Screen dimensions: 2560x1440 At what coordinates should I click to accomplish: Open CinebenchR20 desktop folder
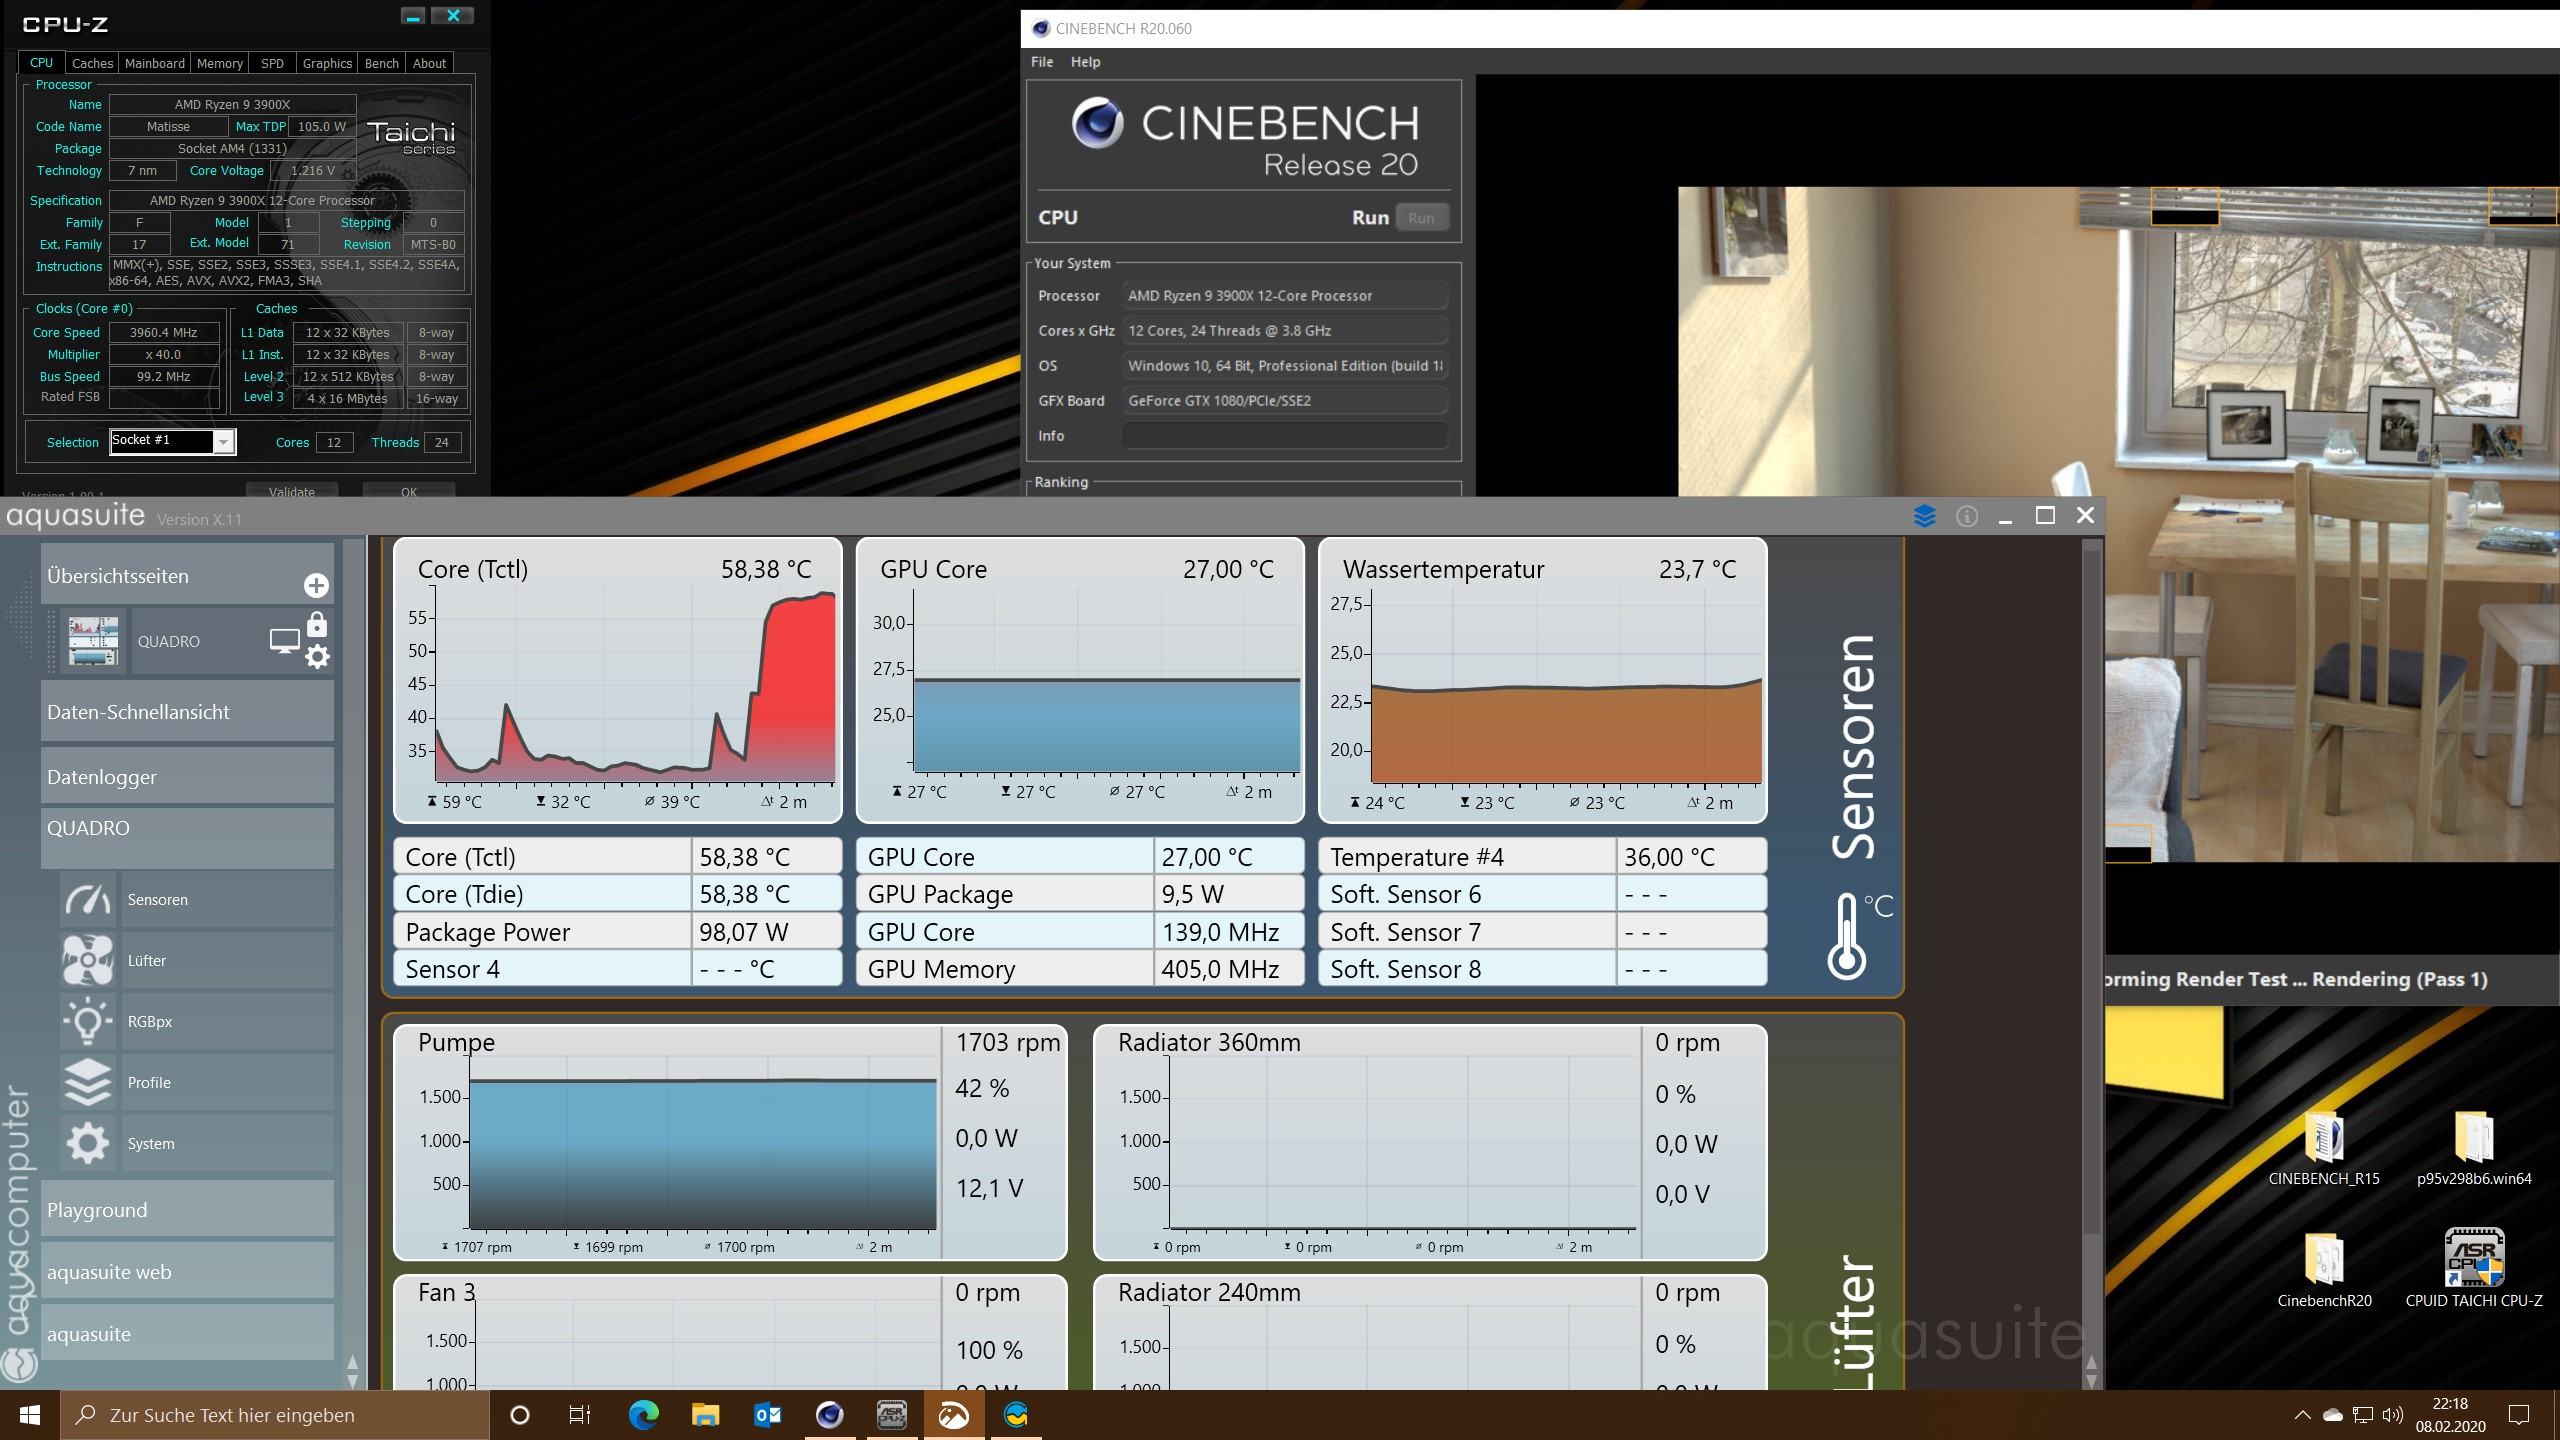tap(2324, 1270)
